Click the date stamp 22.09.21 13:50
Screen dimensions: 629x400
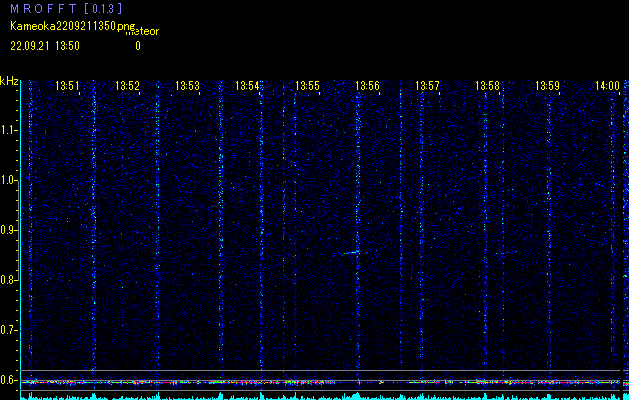tap(45, 46)
